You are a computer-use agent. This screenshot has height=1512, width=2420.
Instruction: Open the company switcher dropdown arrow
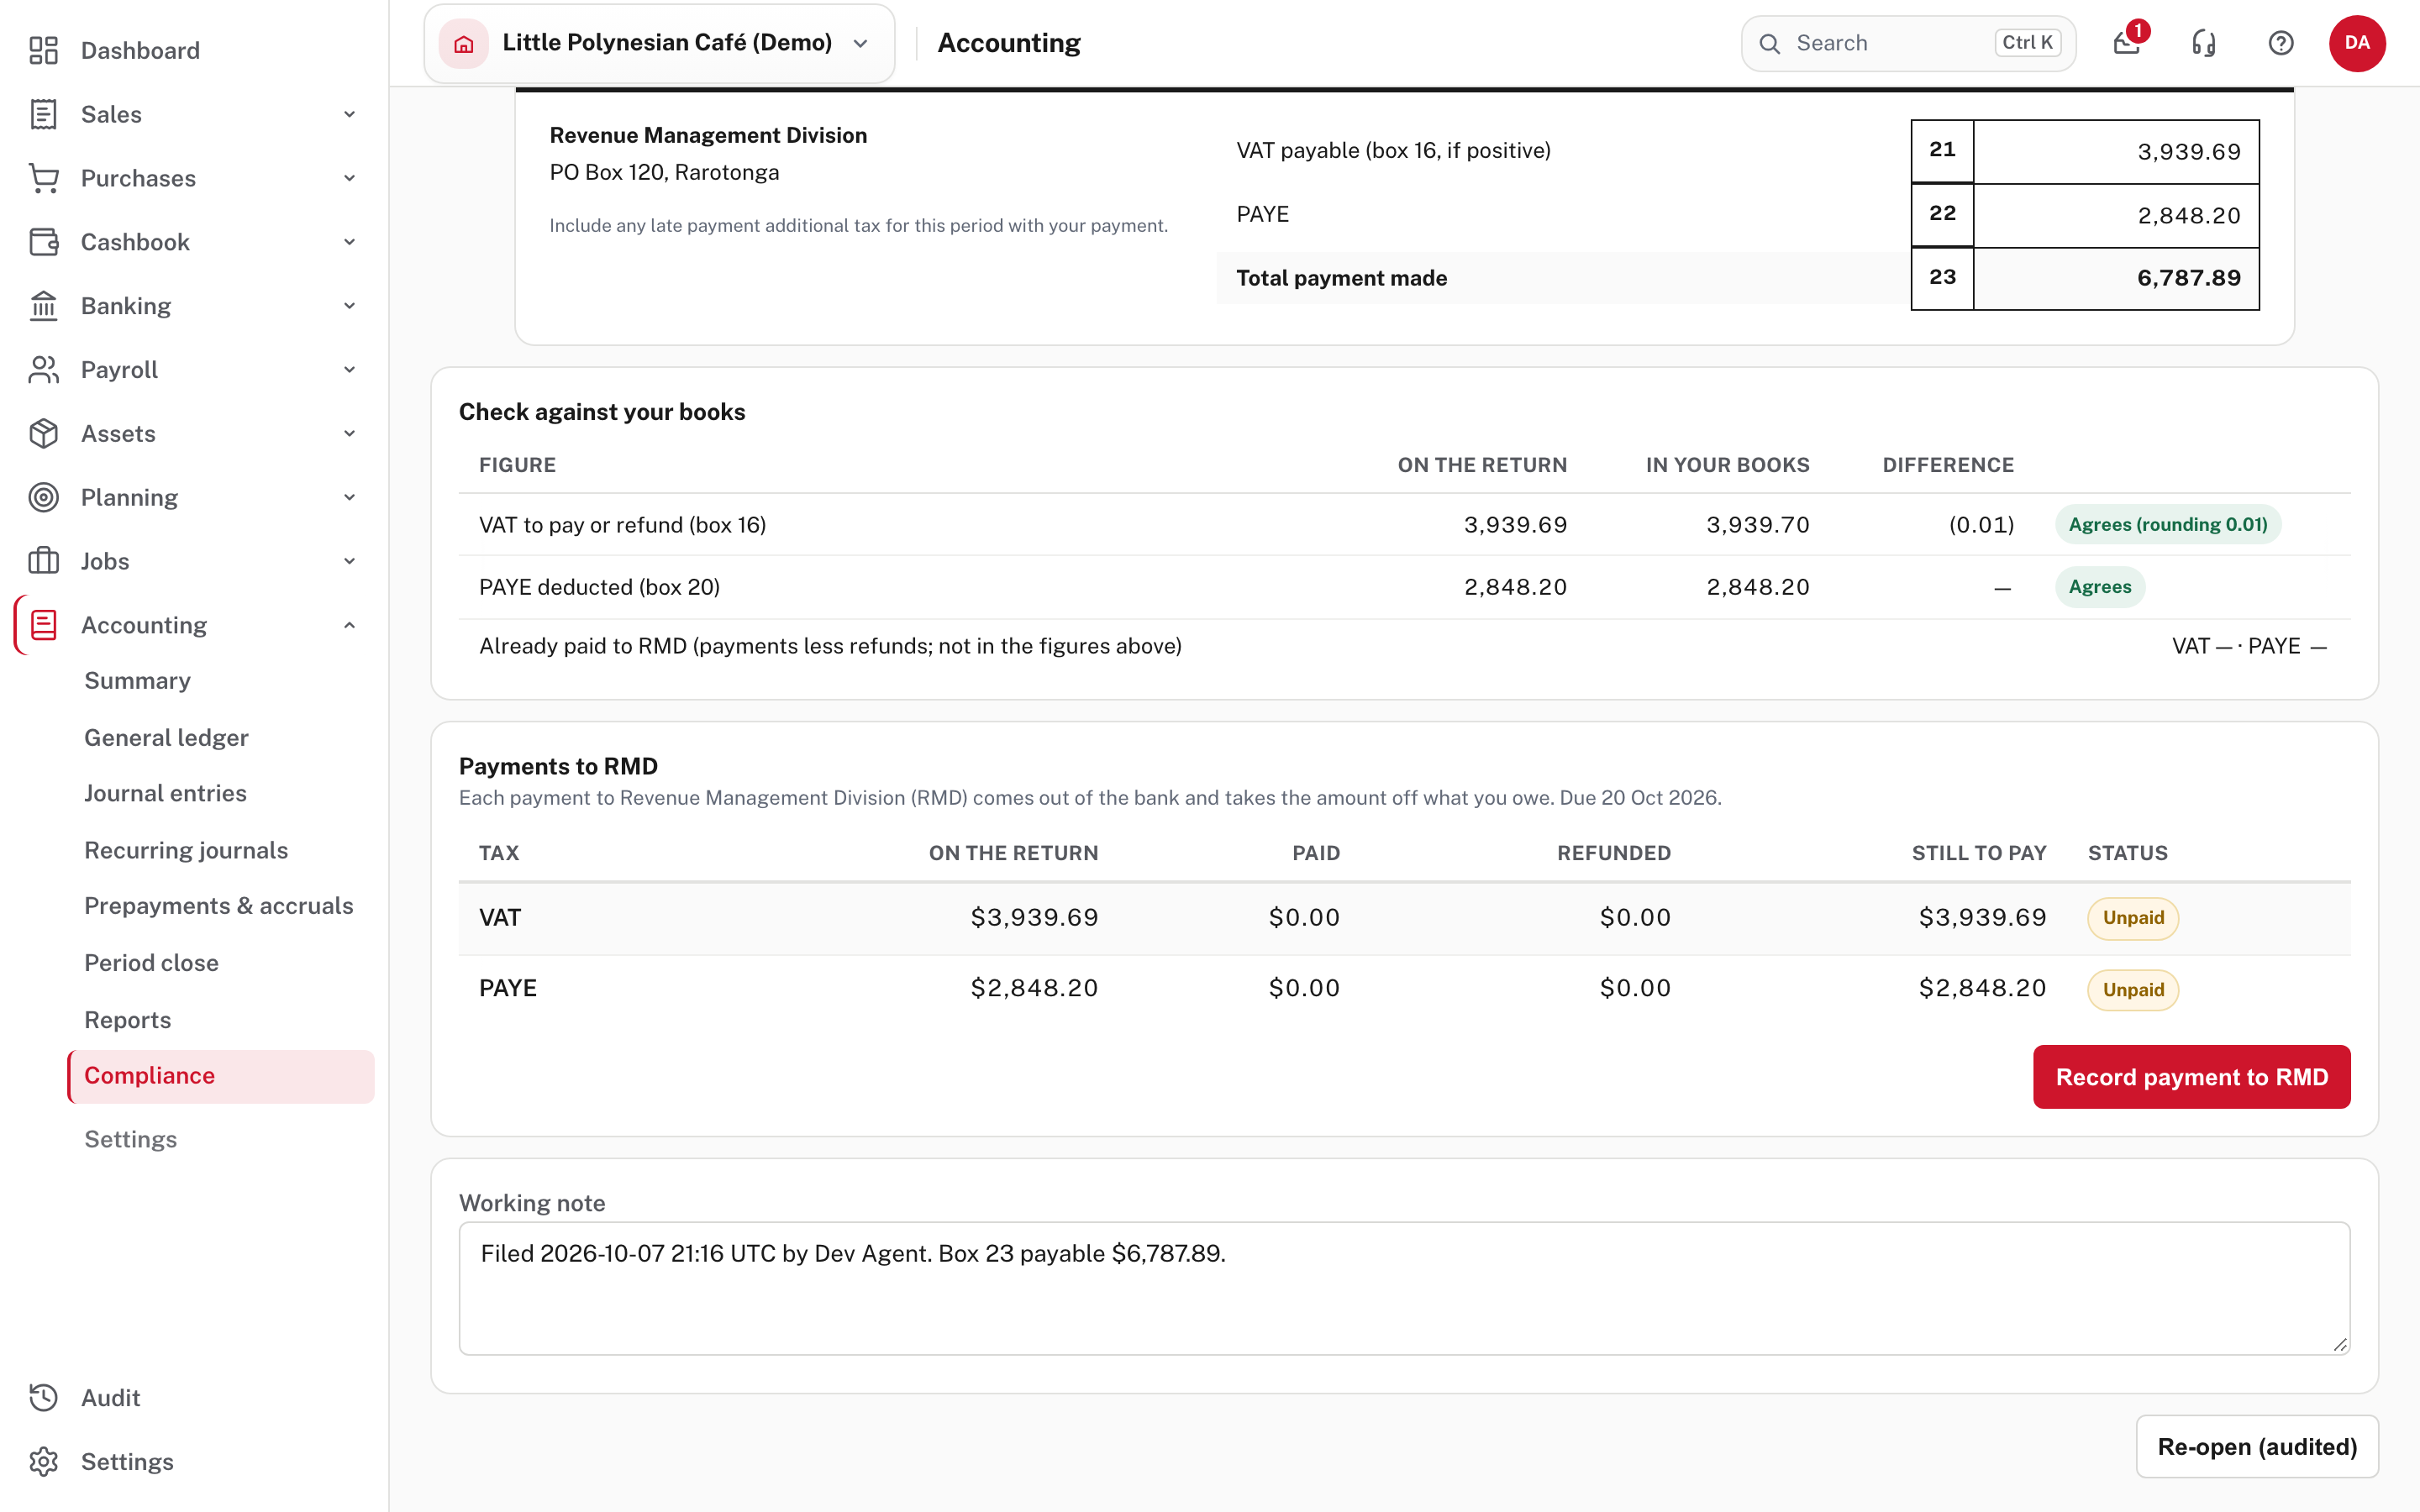[860, 43]
